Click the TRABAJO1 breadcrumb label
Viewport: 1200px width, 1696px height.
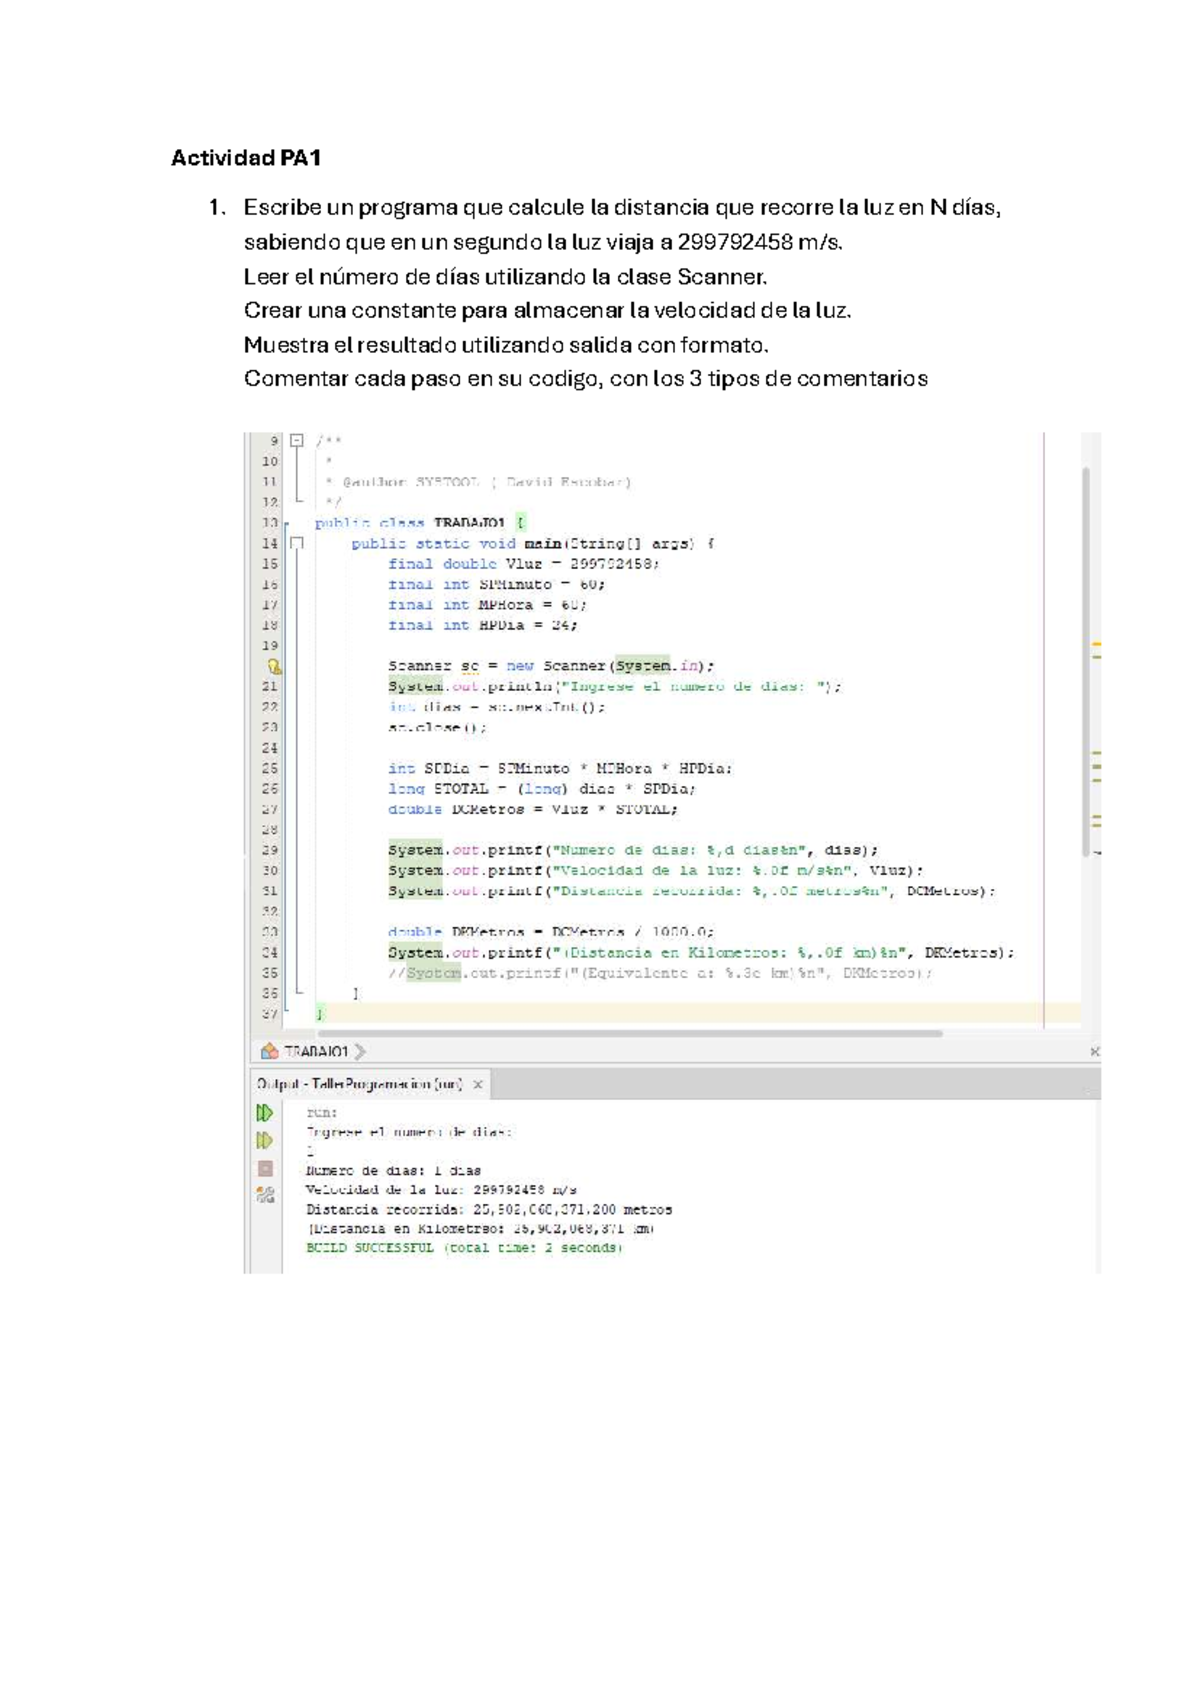click(316, 1051)
